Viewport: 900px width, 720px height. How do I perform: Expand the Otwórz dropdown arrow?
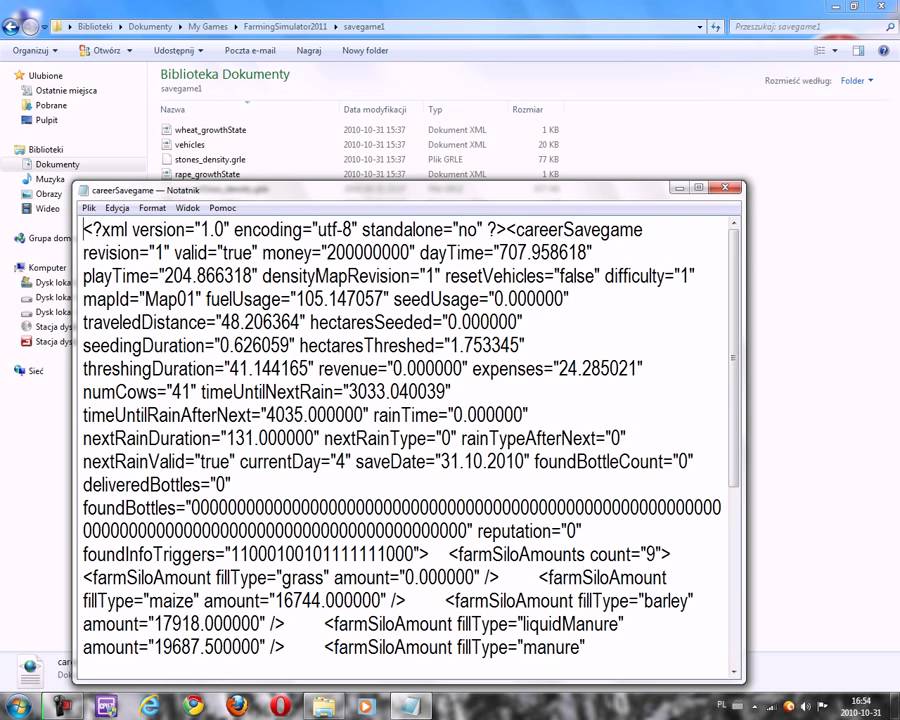coord(130,51)
